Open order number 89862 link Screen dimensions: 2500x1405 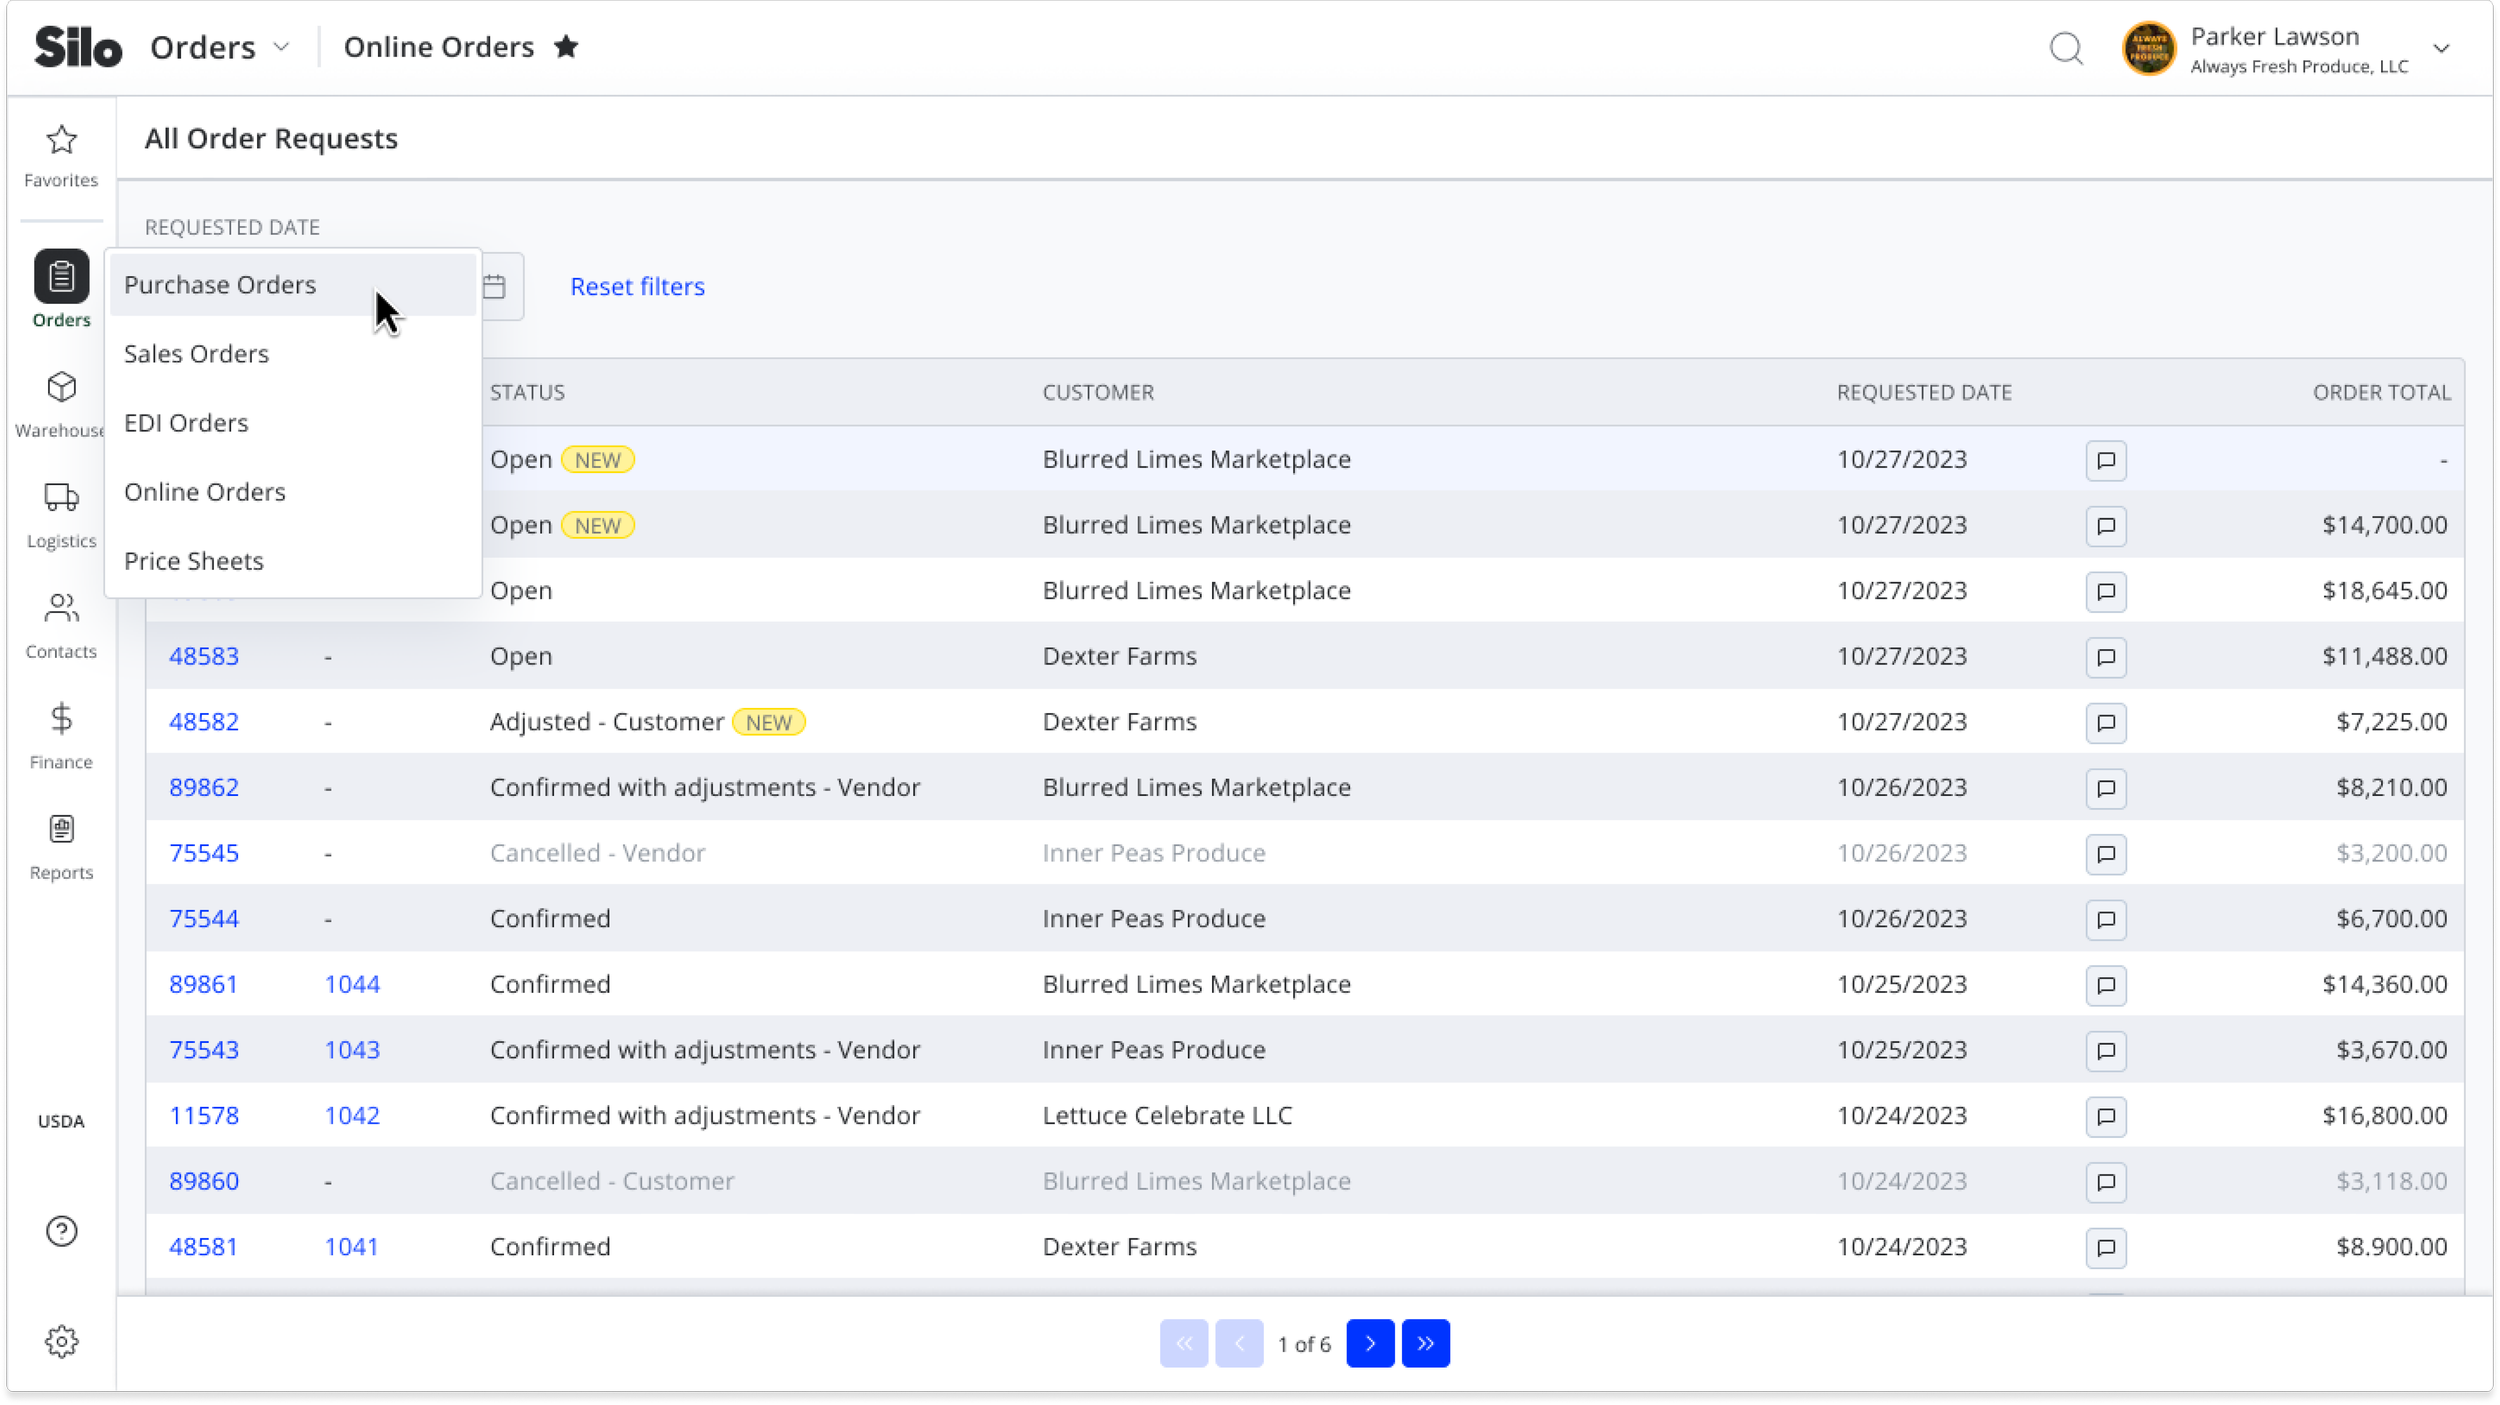(204, 787)
